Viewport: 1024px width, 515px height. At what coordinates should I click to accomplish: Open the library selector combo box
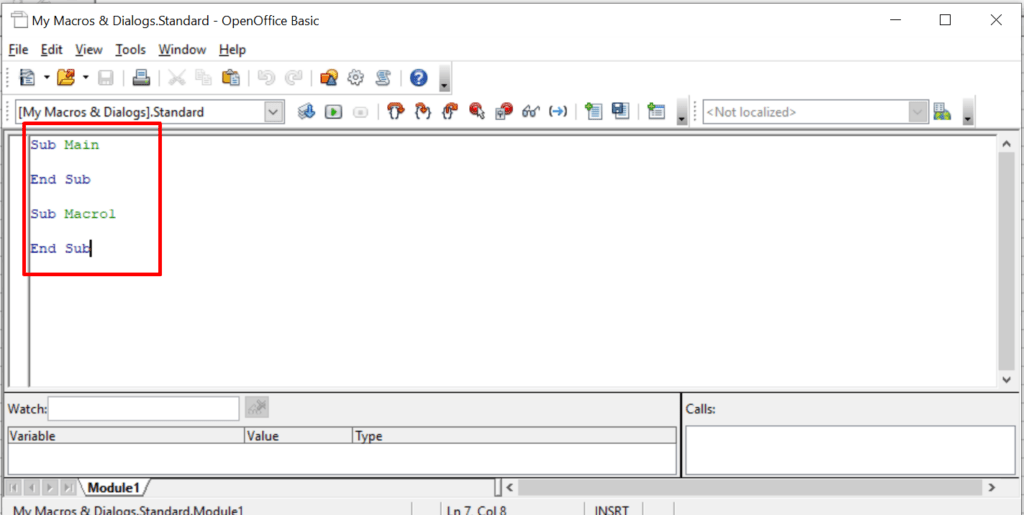[x=150, y=112]
